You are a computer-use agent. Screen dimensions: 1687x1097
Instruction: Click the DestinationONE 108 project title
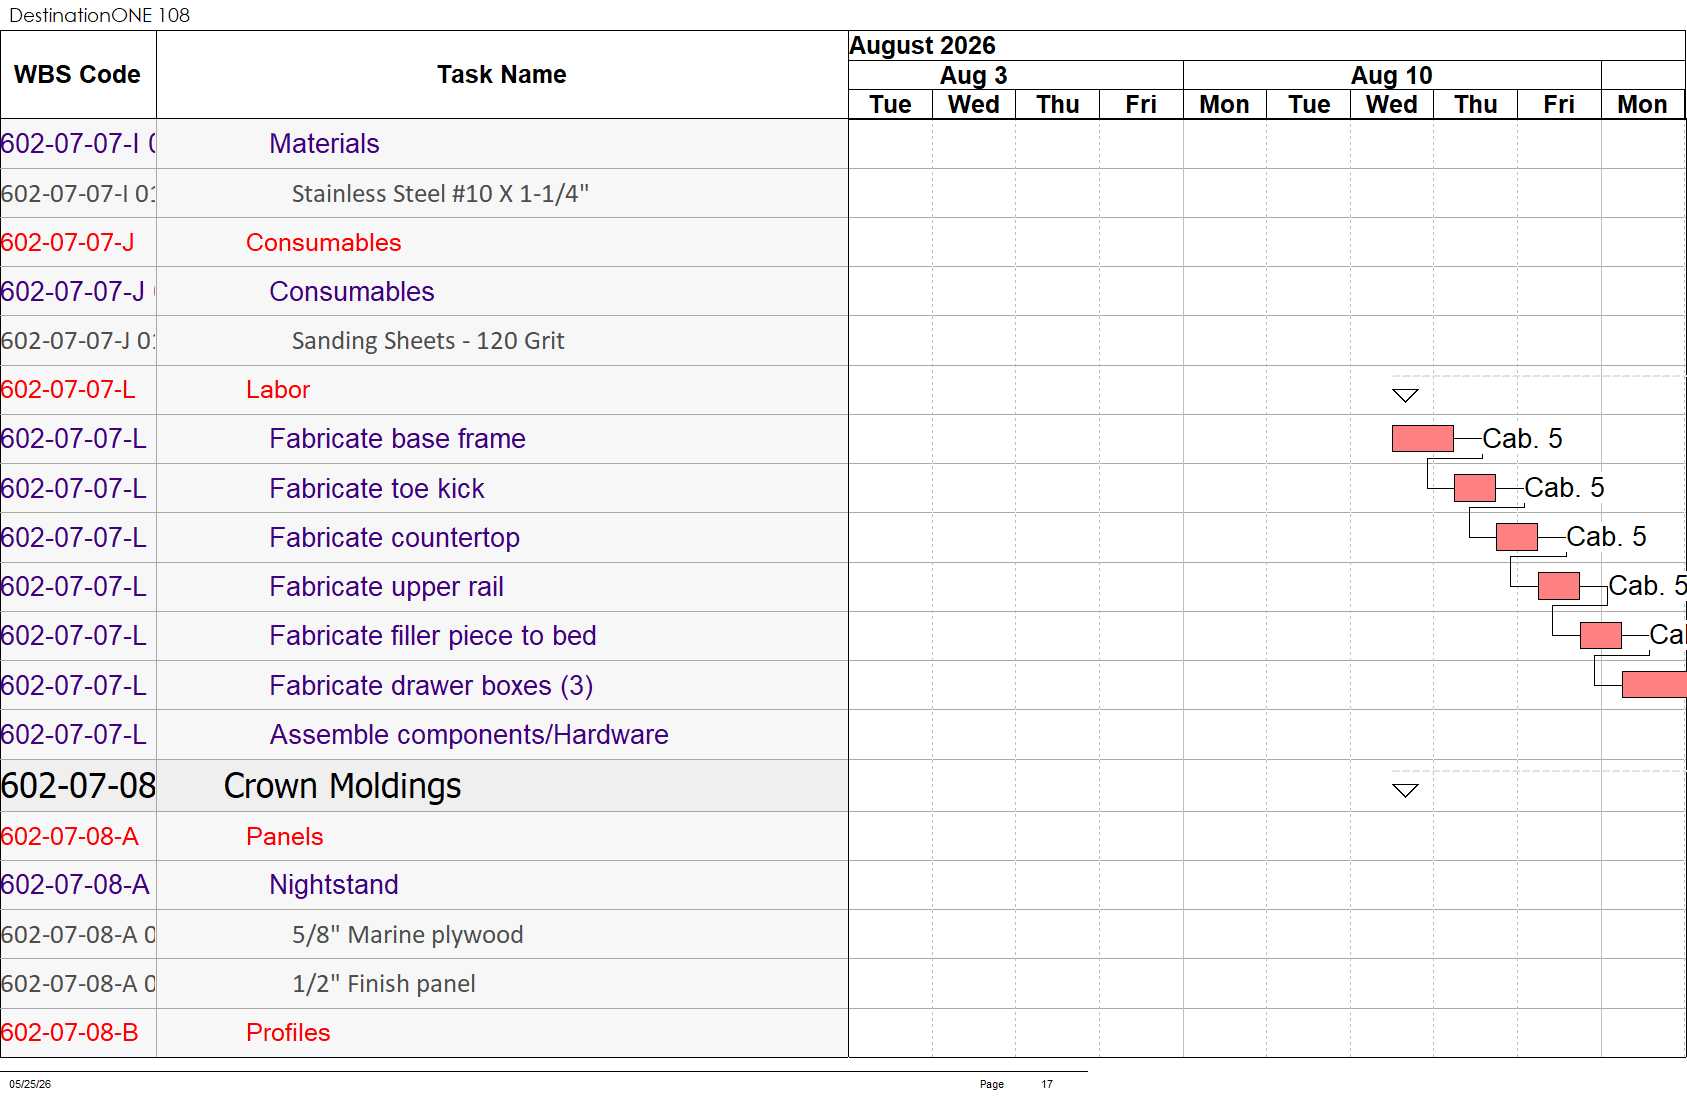click(x=99, y=15)
